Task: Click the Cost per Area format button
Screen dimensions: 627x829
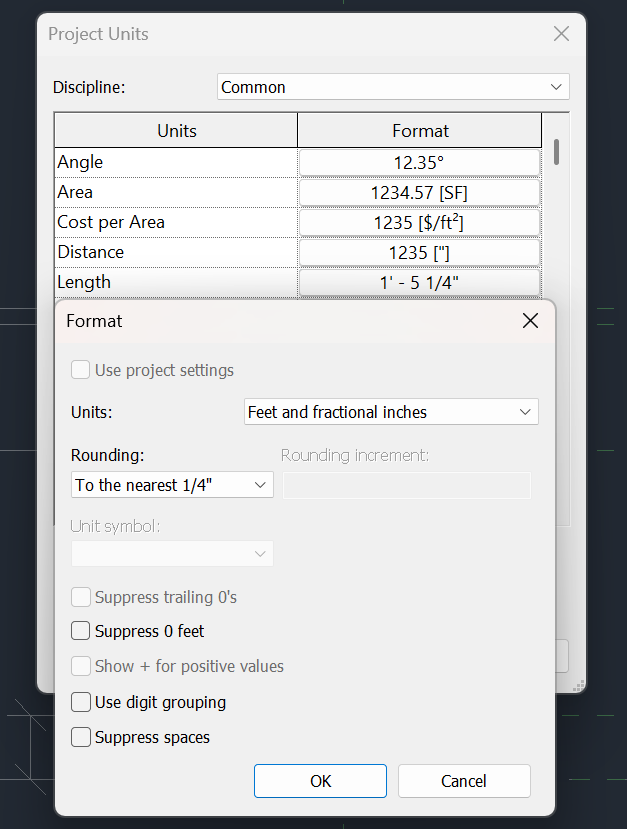Action: [420, 222]
